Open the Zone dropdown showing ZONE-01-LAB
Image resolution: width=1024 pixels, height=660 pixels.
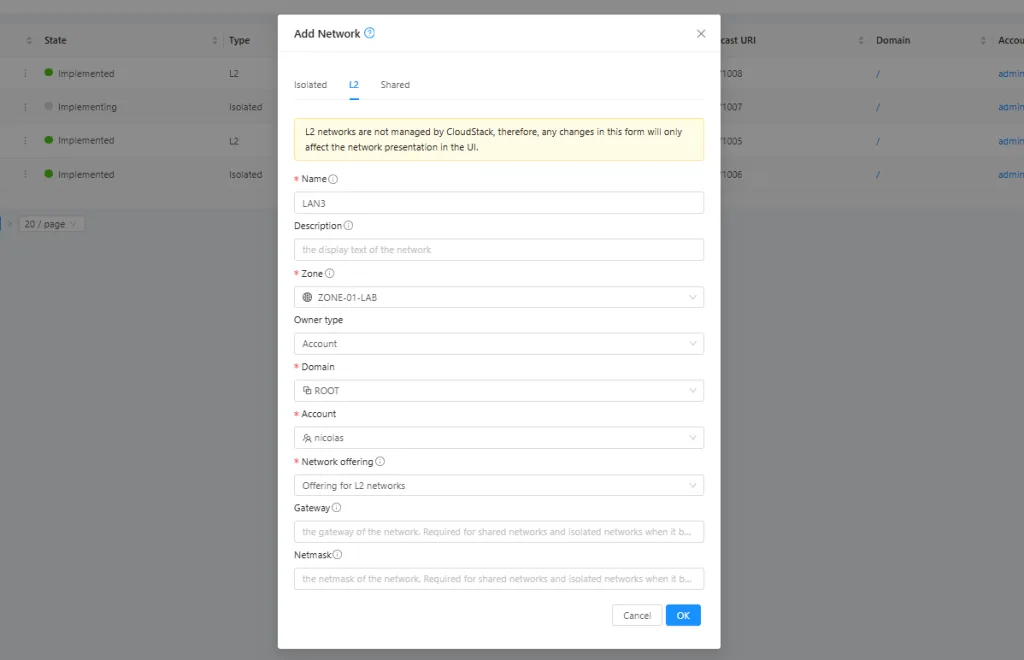pyautogui.click(x=498, y=297)
